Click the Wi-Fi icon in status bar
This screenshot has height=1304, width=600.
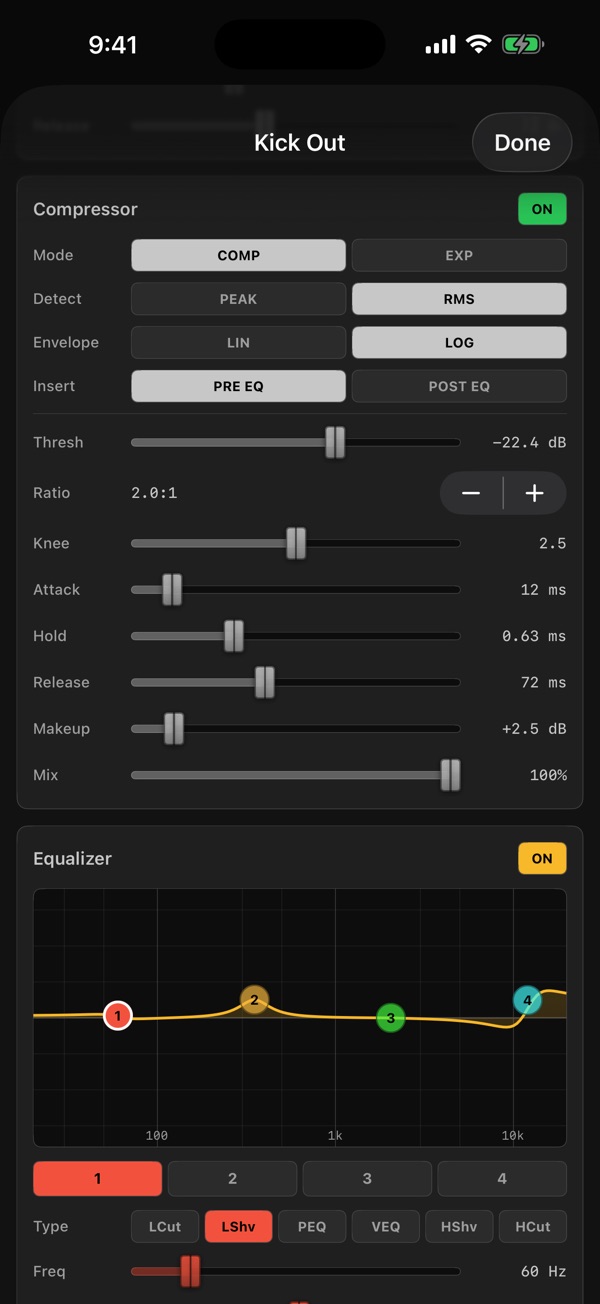(x=479, y=45)
